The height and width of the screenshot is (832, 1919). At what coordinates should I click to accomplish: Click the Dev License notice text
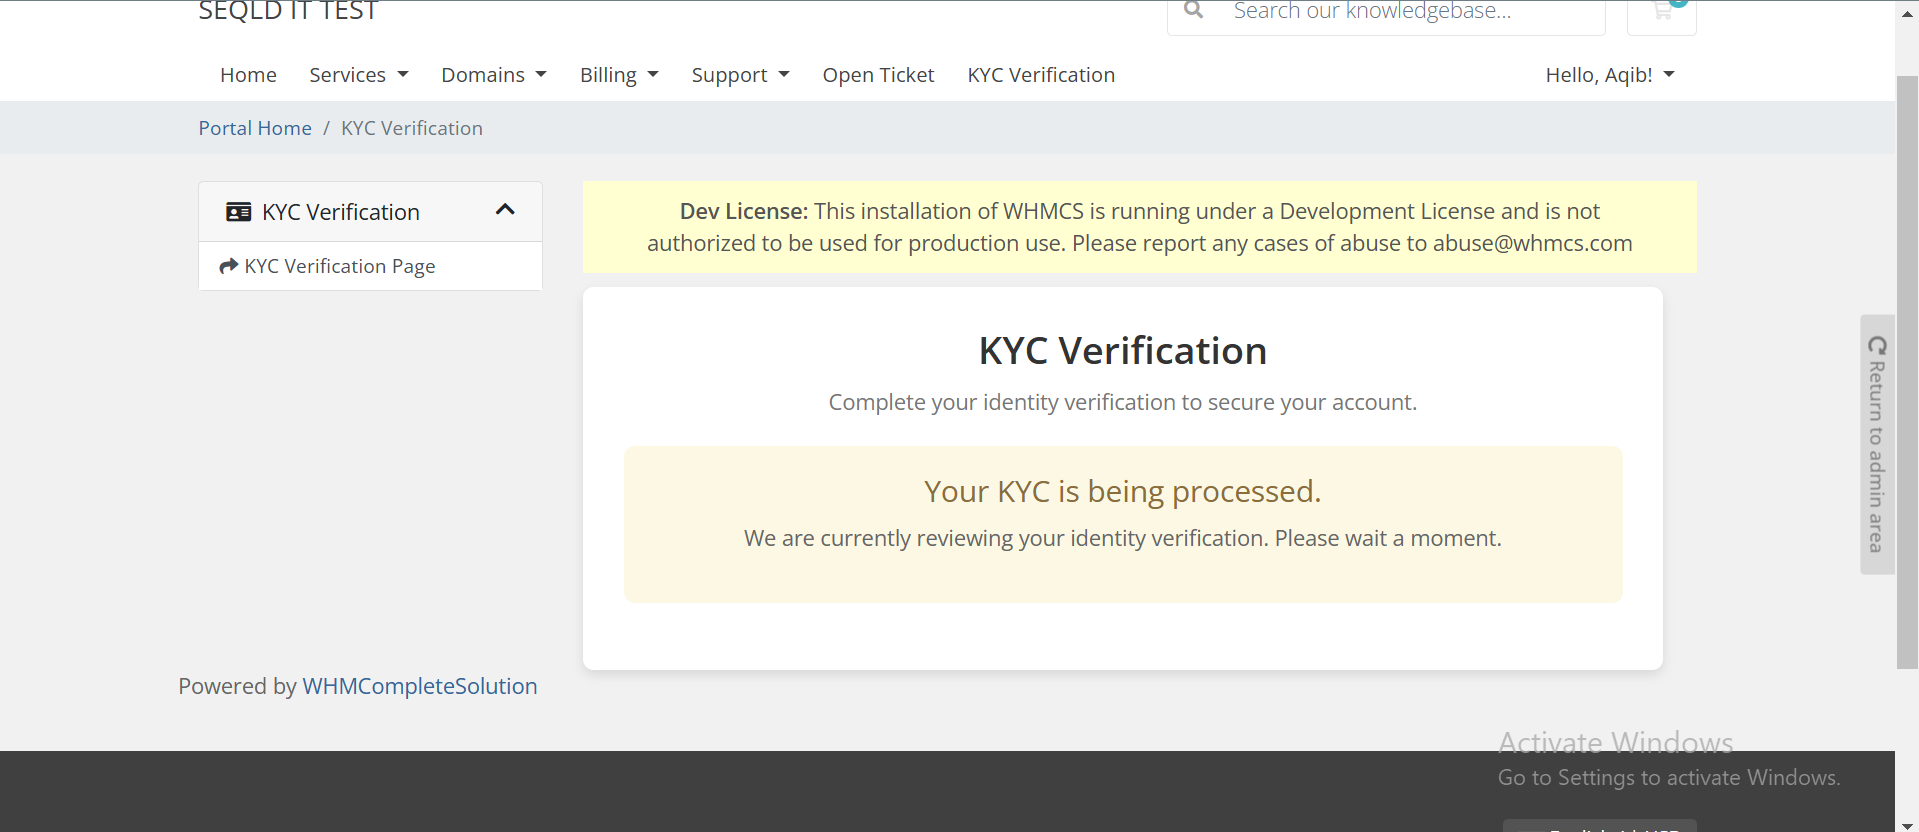[x=1139, y=227]
